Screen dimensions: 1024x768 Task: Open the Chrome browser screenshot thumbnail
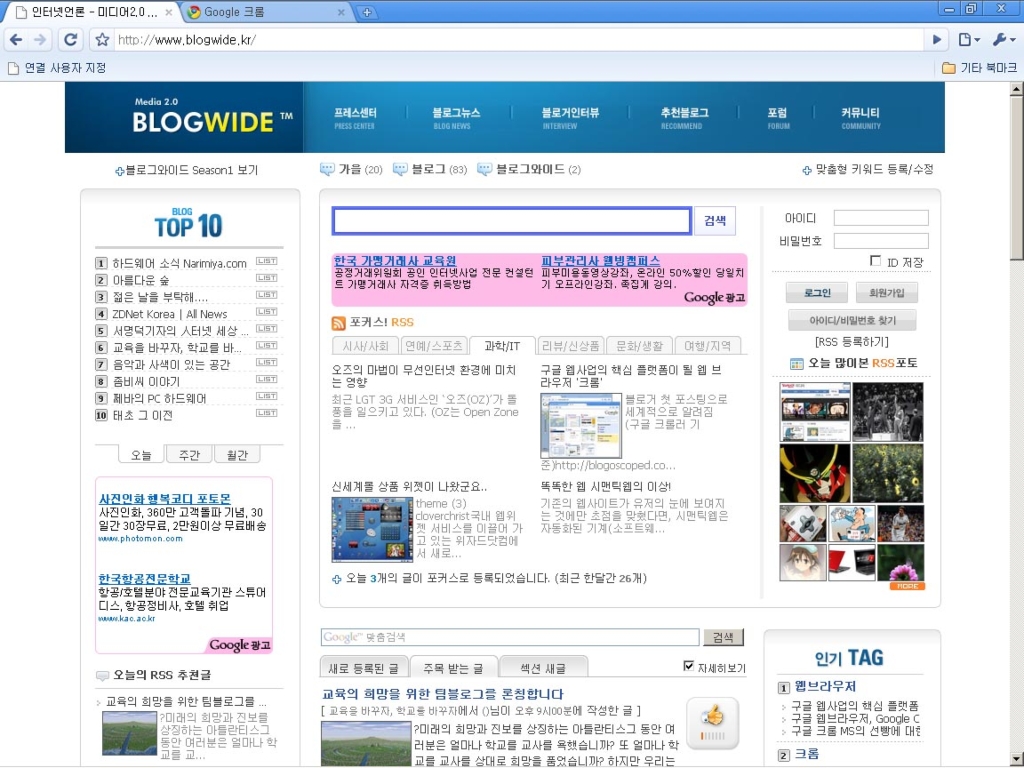click(581, 426)
